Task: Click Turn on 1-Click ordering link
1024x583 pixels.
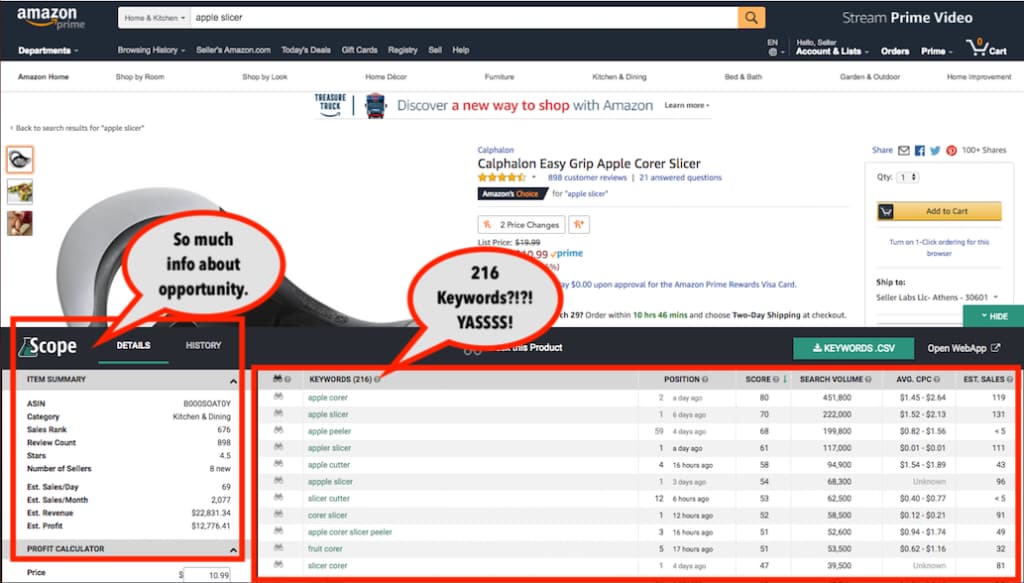Action: point(939,247)
